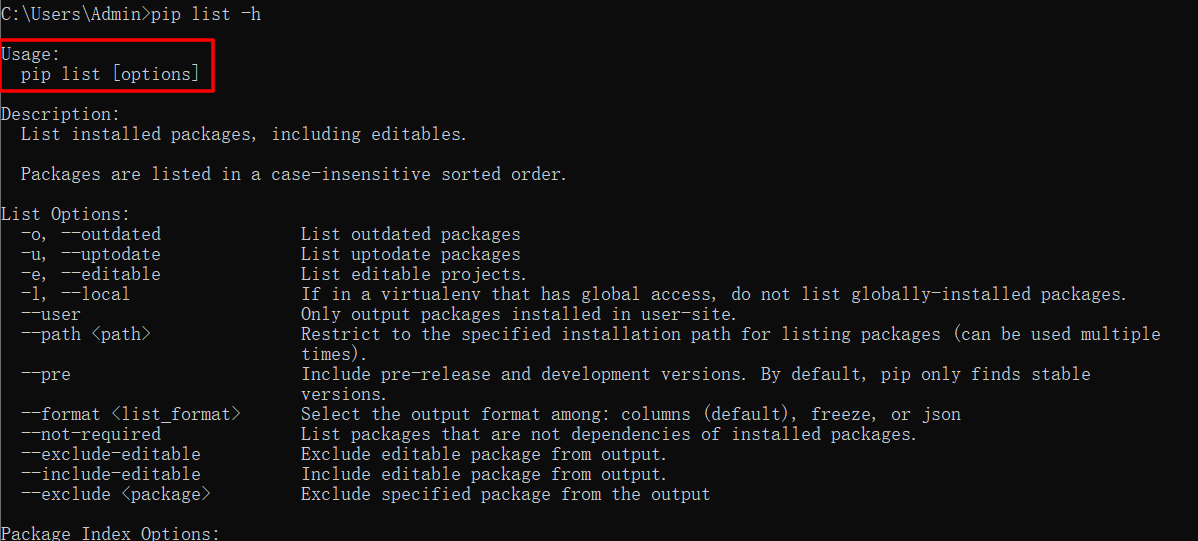Click the "List installed packages, including editables" line
1198x541 pixels.
click(243, 134)
